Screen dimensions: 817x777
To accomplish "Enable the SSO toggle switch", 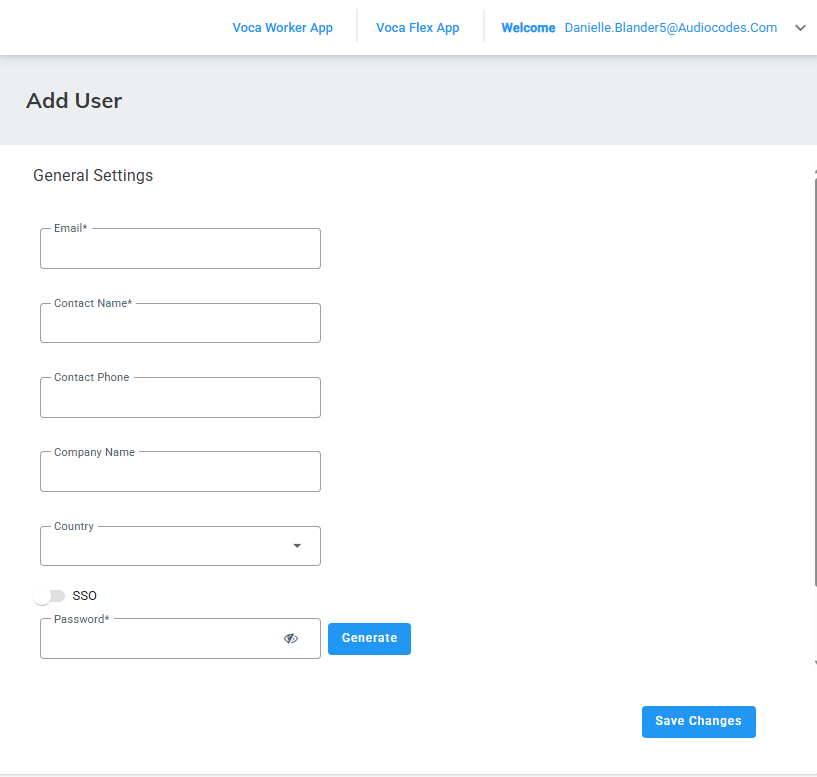I will pyautogui.click(x=49, y=596).
